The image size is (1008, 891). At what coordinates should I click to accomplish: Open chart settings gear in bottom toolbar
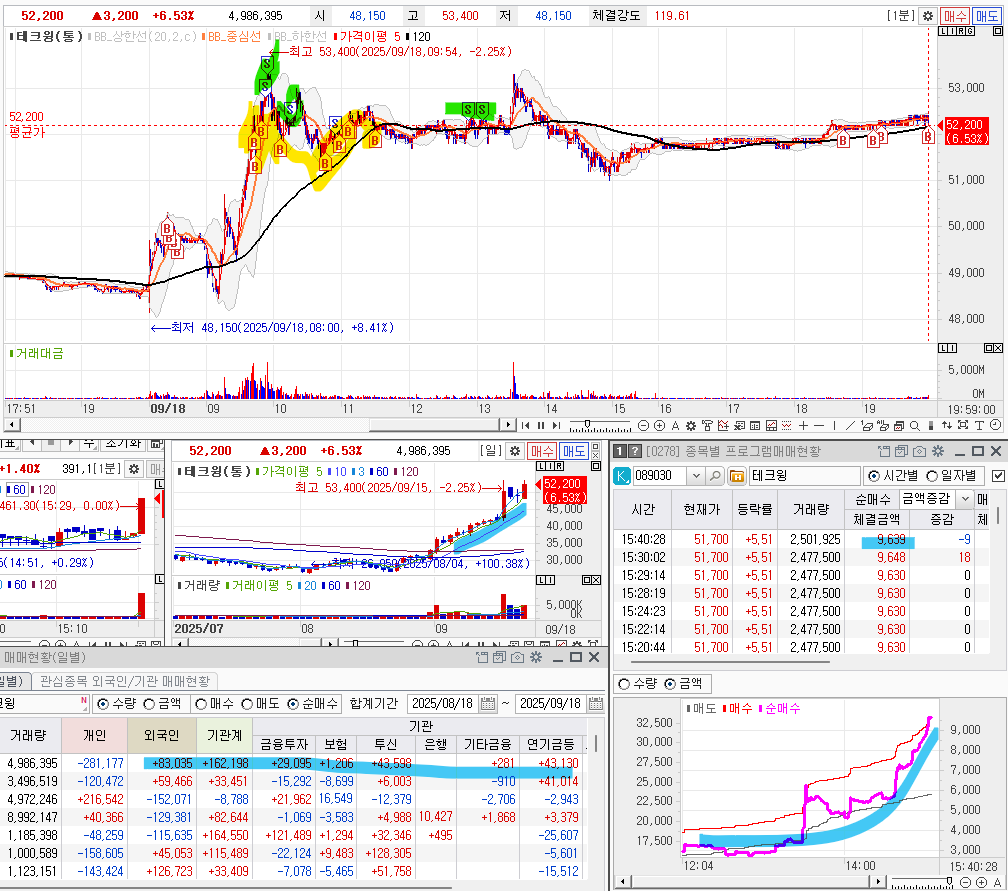(691, 425)
